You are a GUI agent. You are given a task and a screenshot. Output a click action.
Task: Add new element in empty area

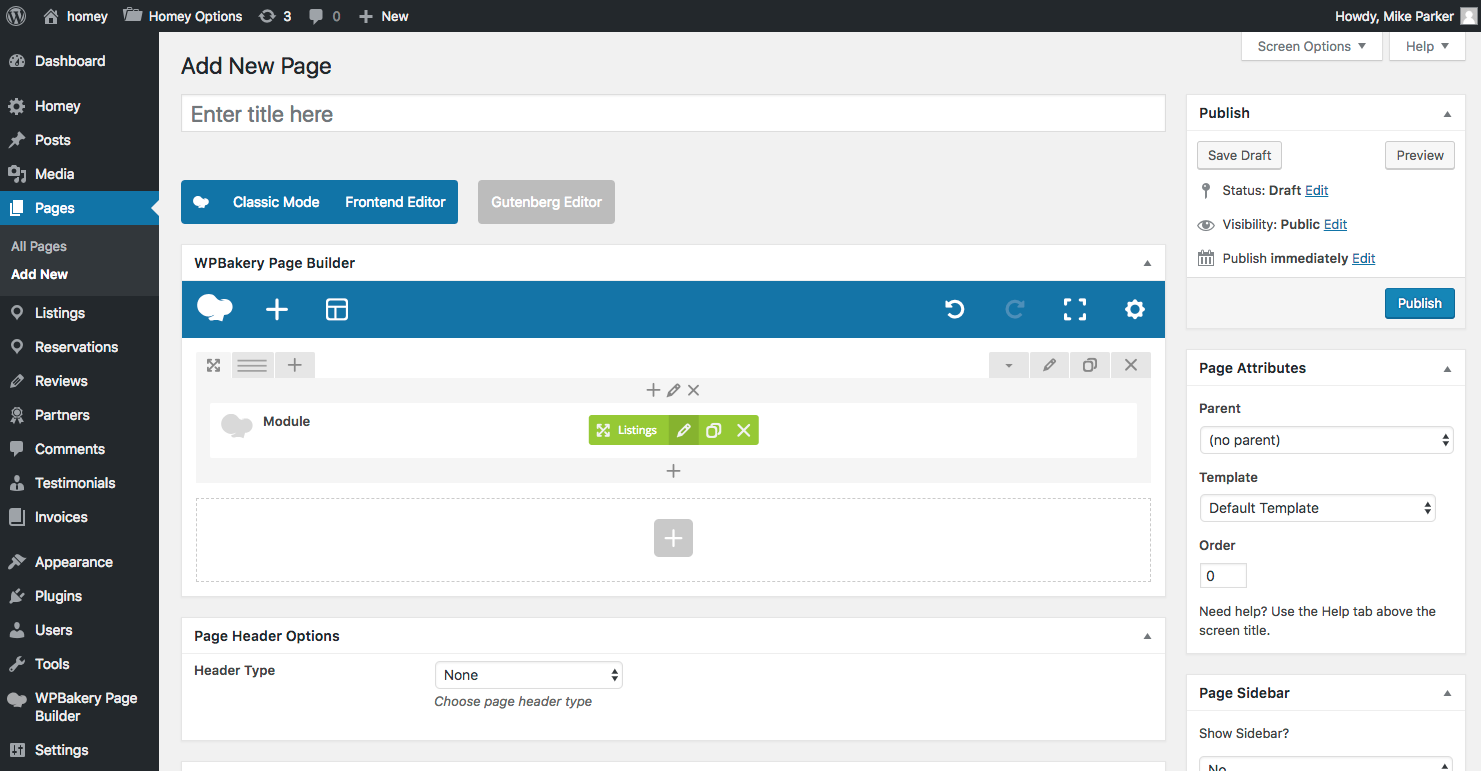tap(673, 538)
